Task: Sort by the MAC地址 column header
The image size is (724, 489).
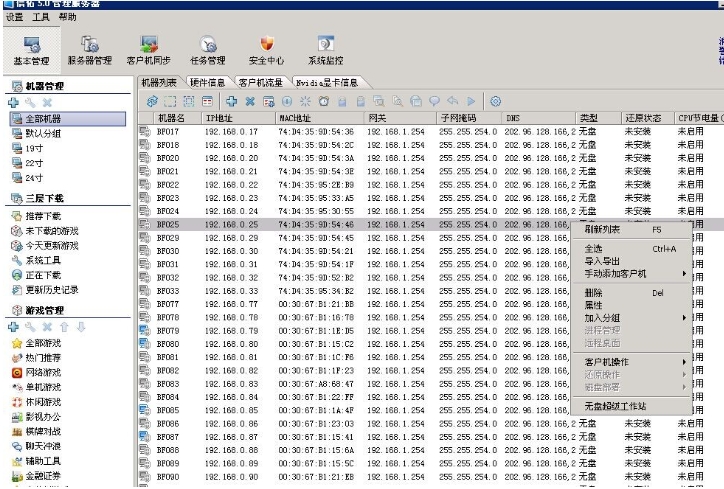Action: coord(320,118)
